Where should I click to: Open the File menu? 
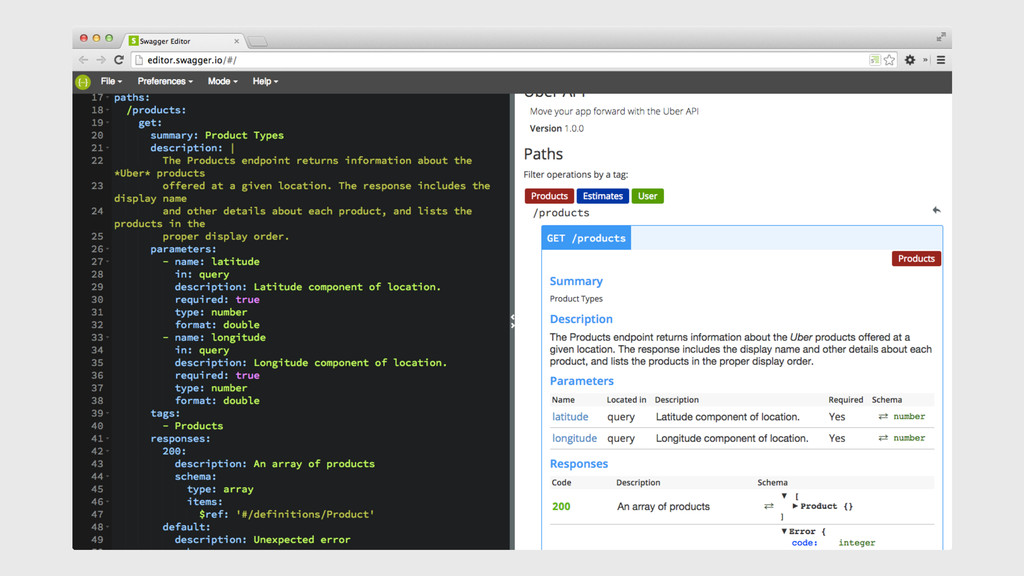pyautogui.click(x=111, y=81)
